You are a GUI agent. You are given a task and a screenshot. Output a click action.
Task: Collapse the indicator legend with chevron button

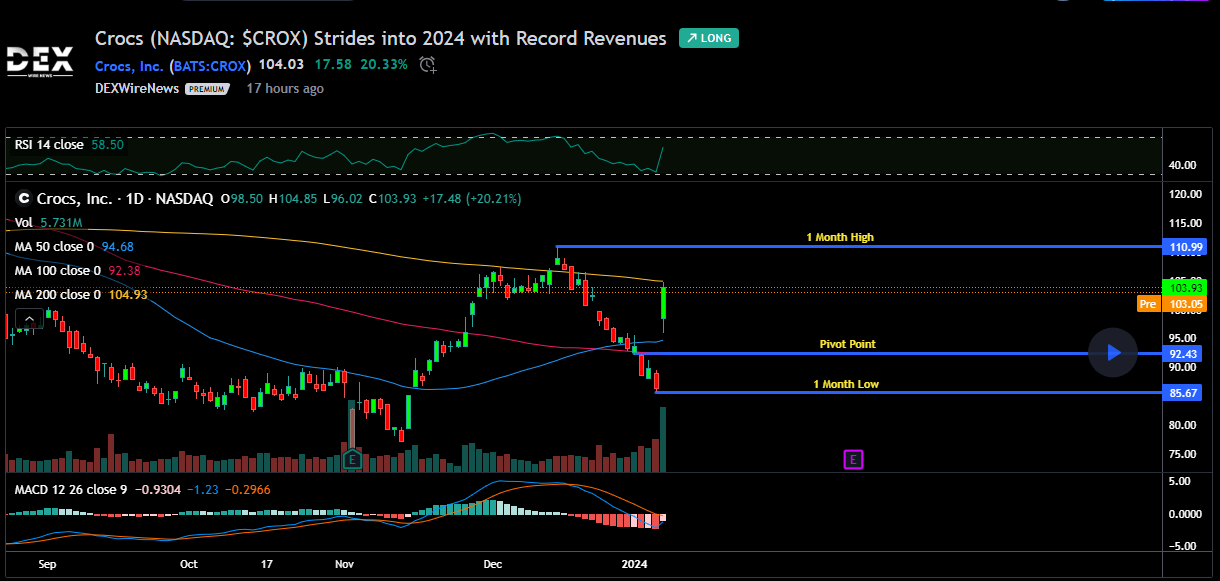pos(29,320)
